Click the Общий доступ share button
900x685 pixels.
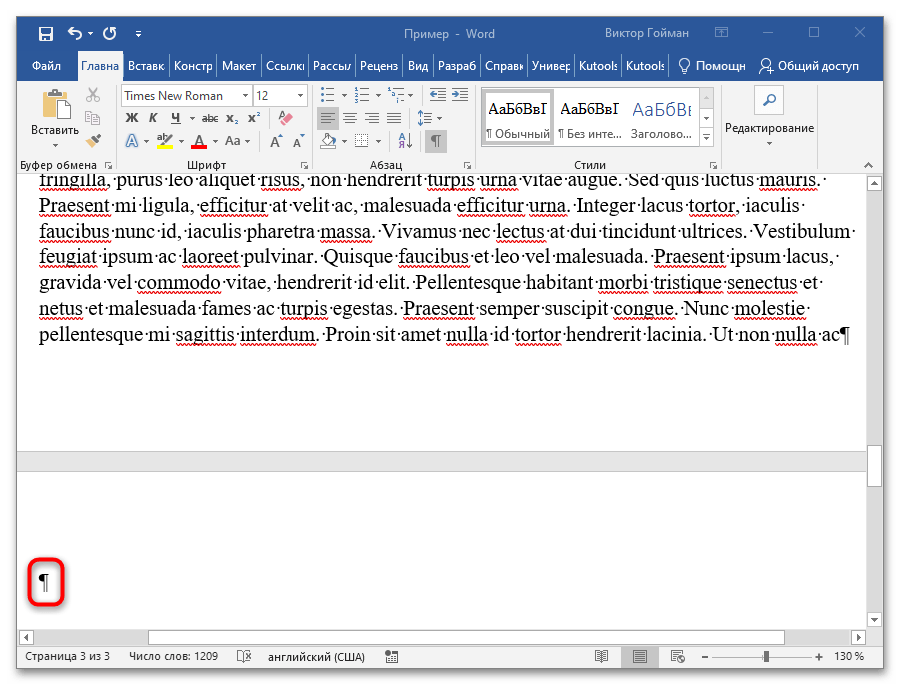point(809,66)
